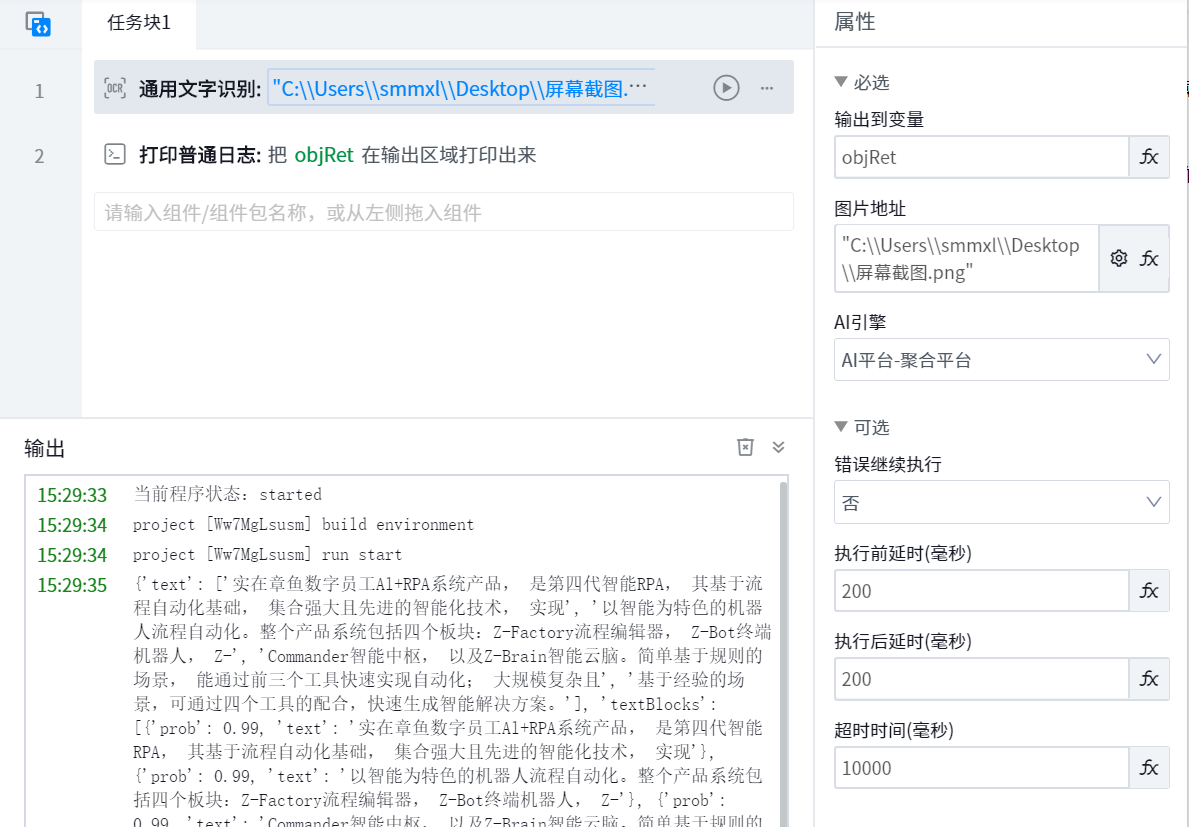1189x827 pixels.
Task: Clear the output log with trash icon
Action: point(745,447)
